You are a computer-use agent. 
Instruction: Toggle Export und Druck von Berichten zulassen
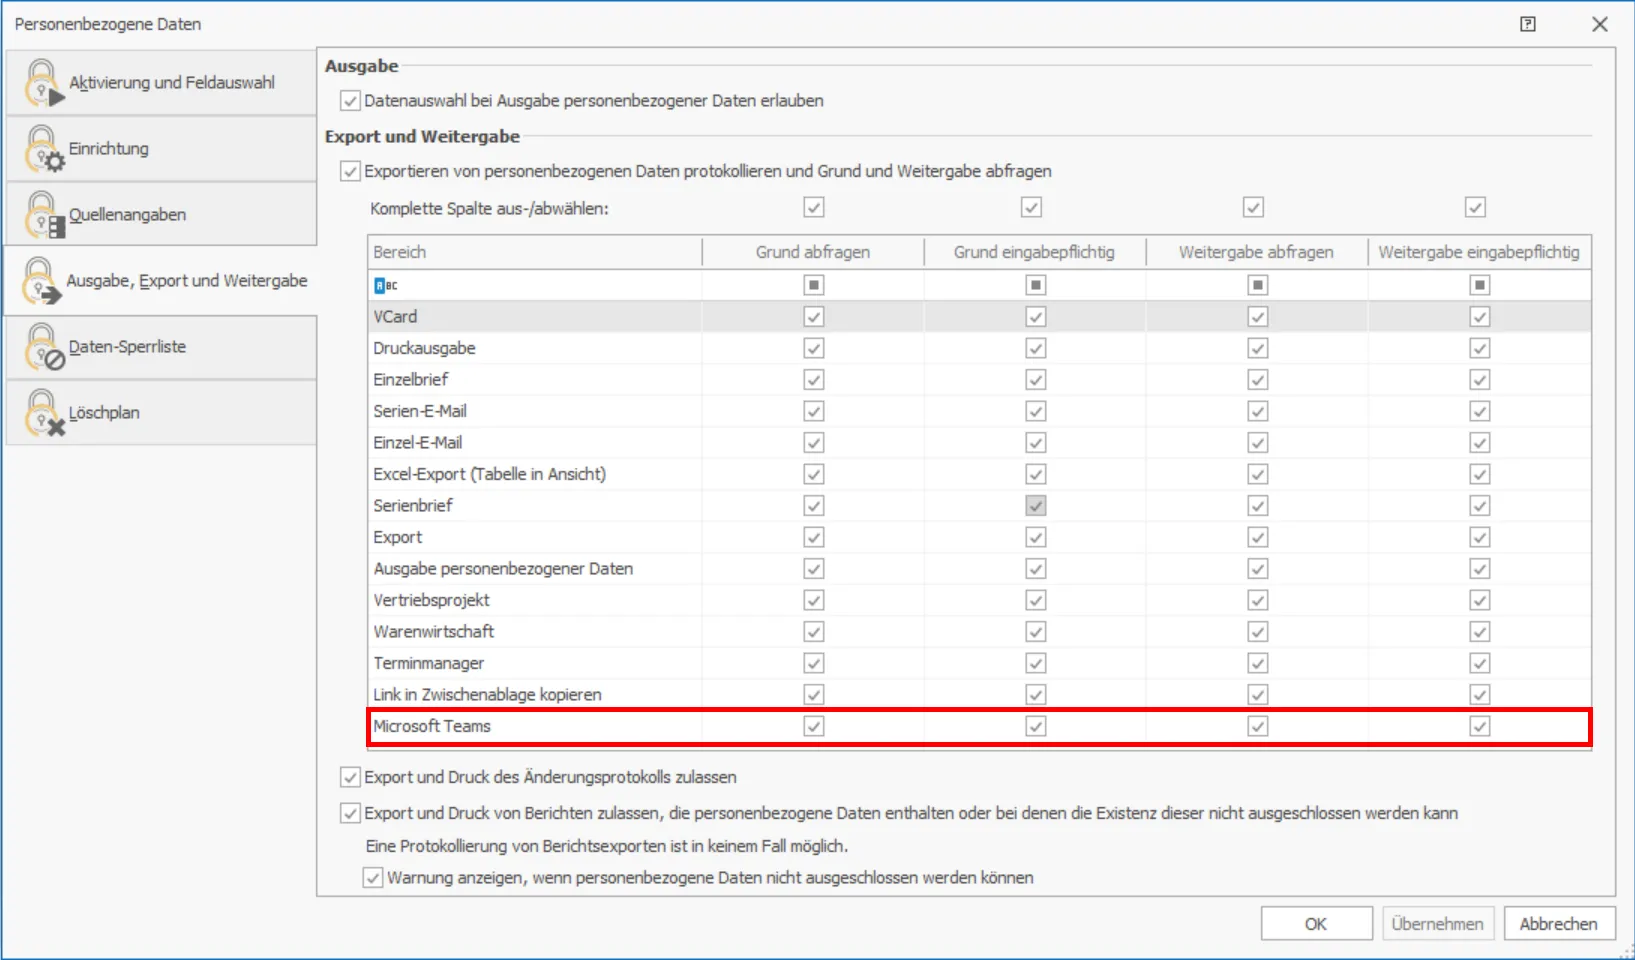point(350,813)
